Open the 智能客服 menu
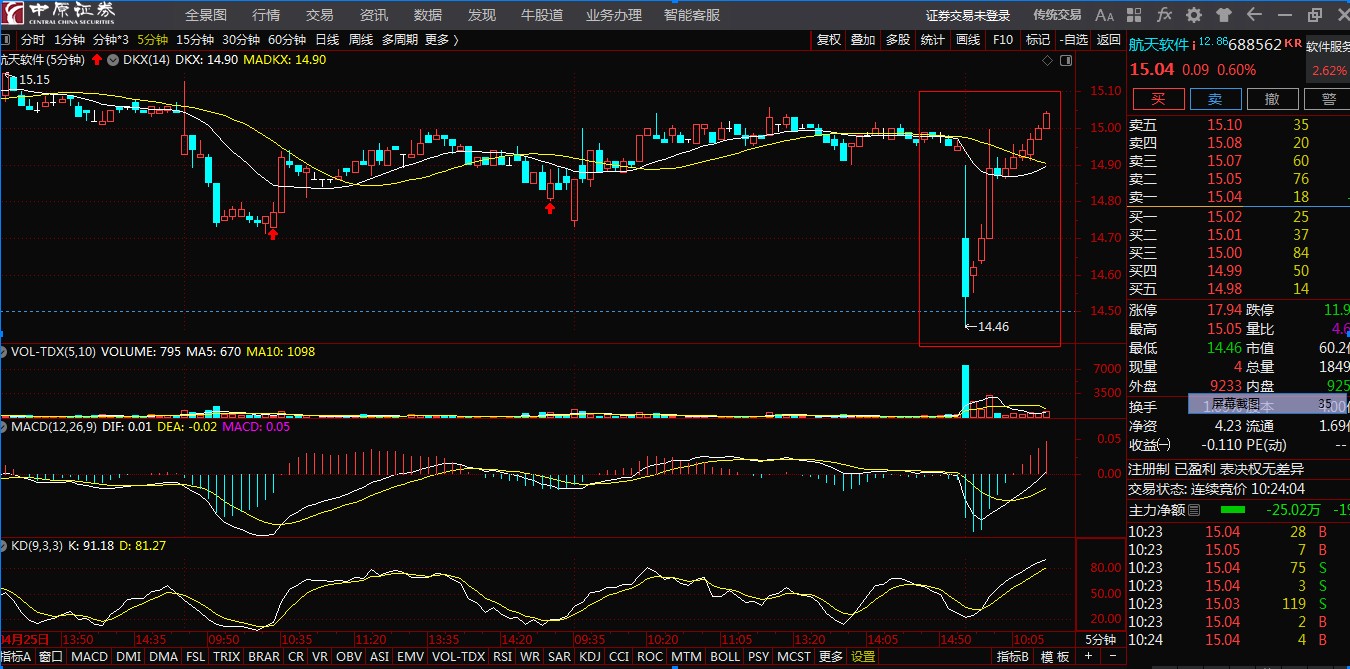The height and width of the screenshot is (669, 1350). tap(692, 15)
